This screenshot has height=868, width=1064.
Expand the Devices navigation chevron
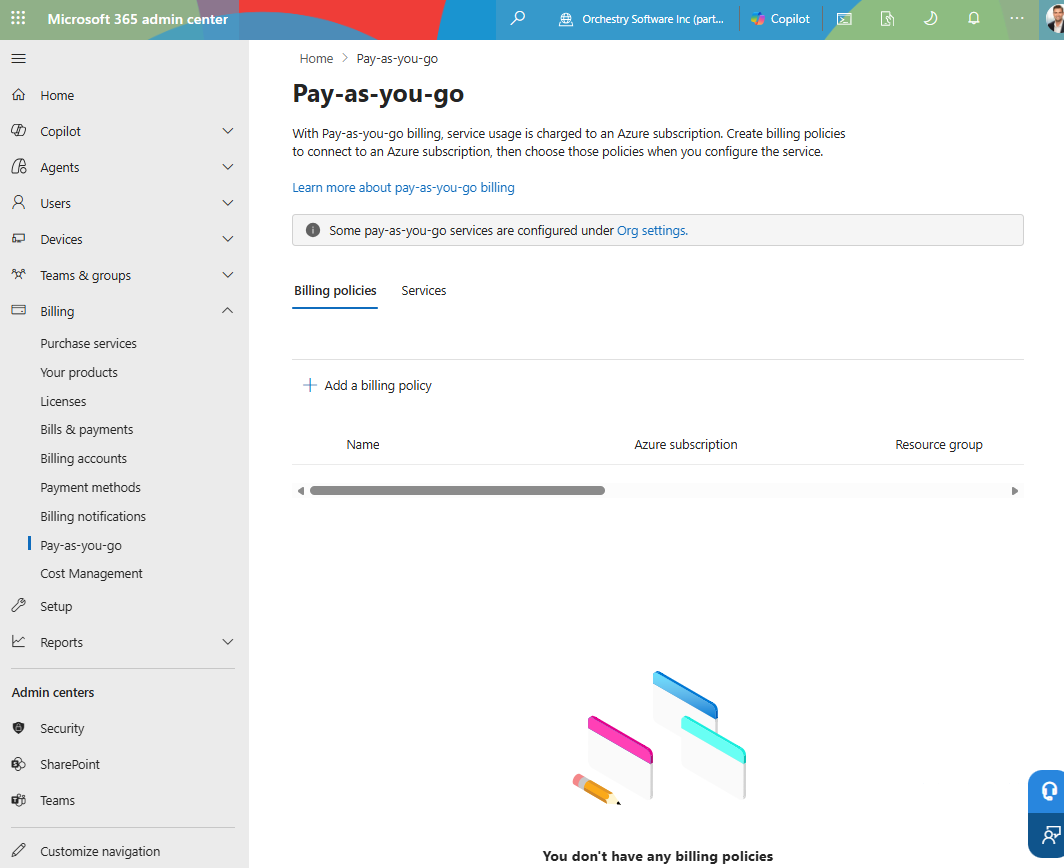tap(228, 239)
